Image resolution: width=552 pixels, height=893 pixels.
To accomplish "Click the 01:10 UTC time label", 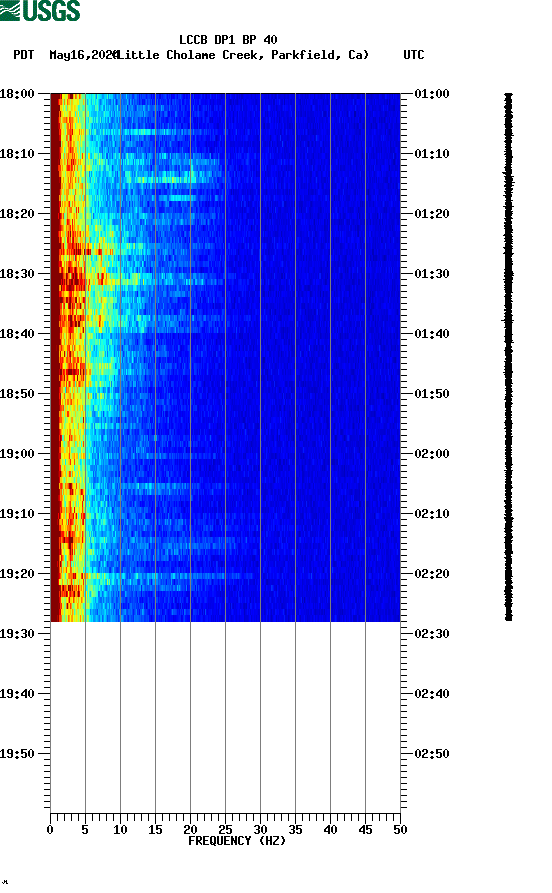I will [432, 154].
